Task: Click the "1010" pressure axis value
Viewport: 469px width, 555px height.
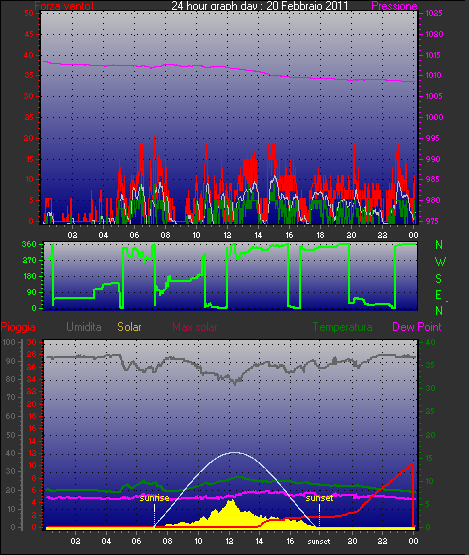Action: [x=433, y=75]
